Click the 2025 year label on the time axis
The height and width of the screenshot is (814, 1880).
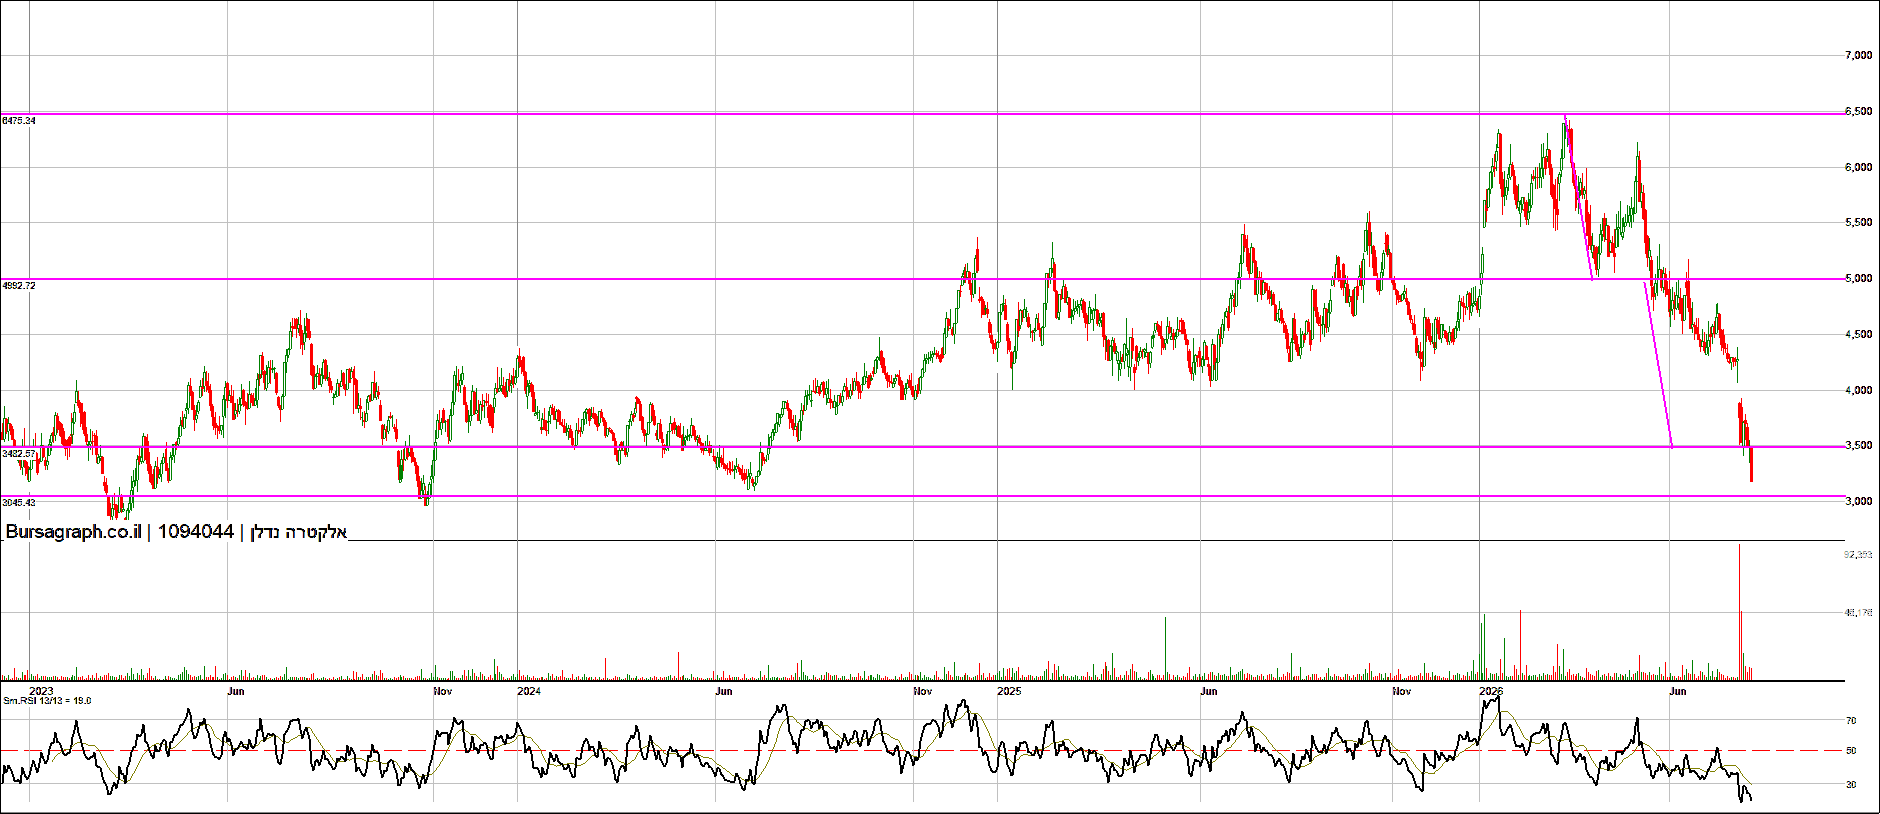(1010, 691)
